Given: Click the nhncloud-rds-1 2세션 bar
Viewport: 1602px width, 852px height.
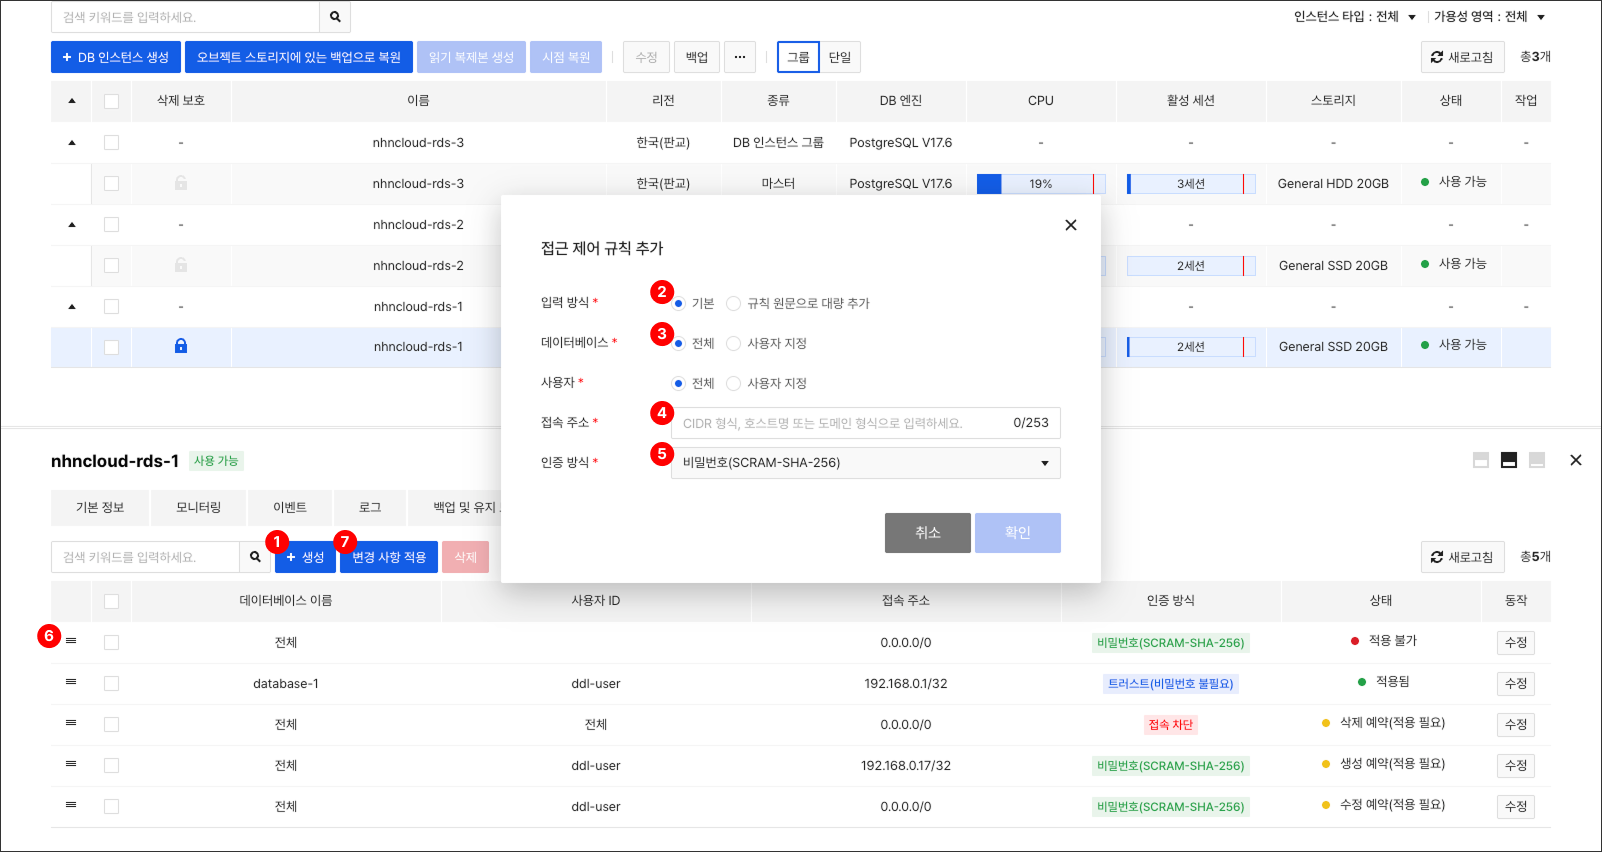Looking at the screenshot, I should coord(1191,347).
